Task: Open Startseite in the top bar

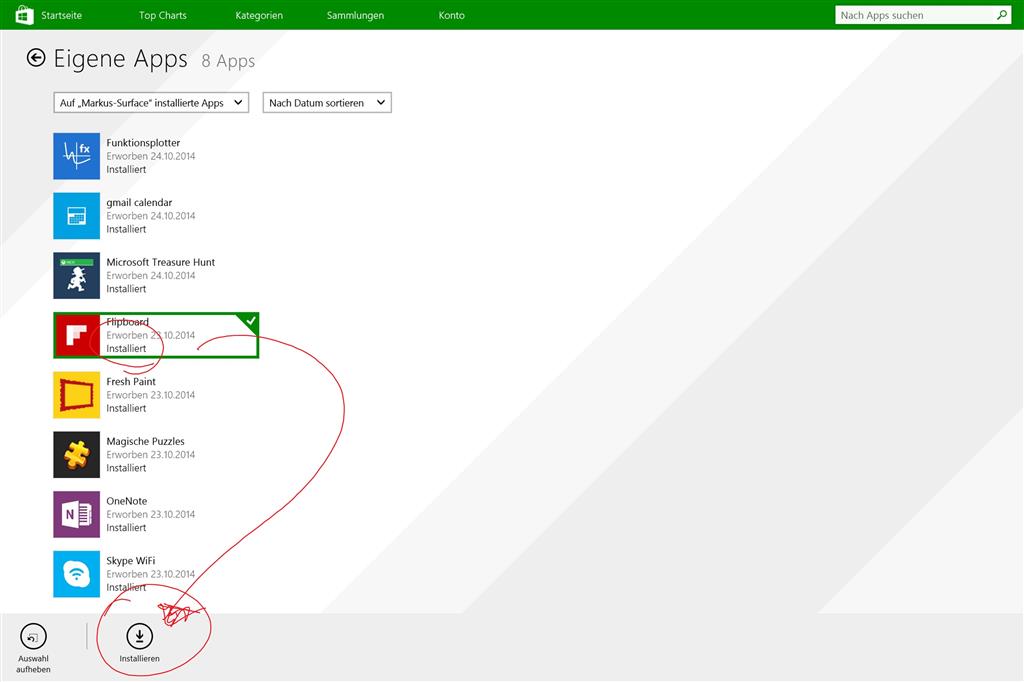Action: pos(61,15)
